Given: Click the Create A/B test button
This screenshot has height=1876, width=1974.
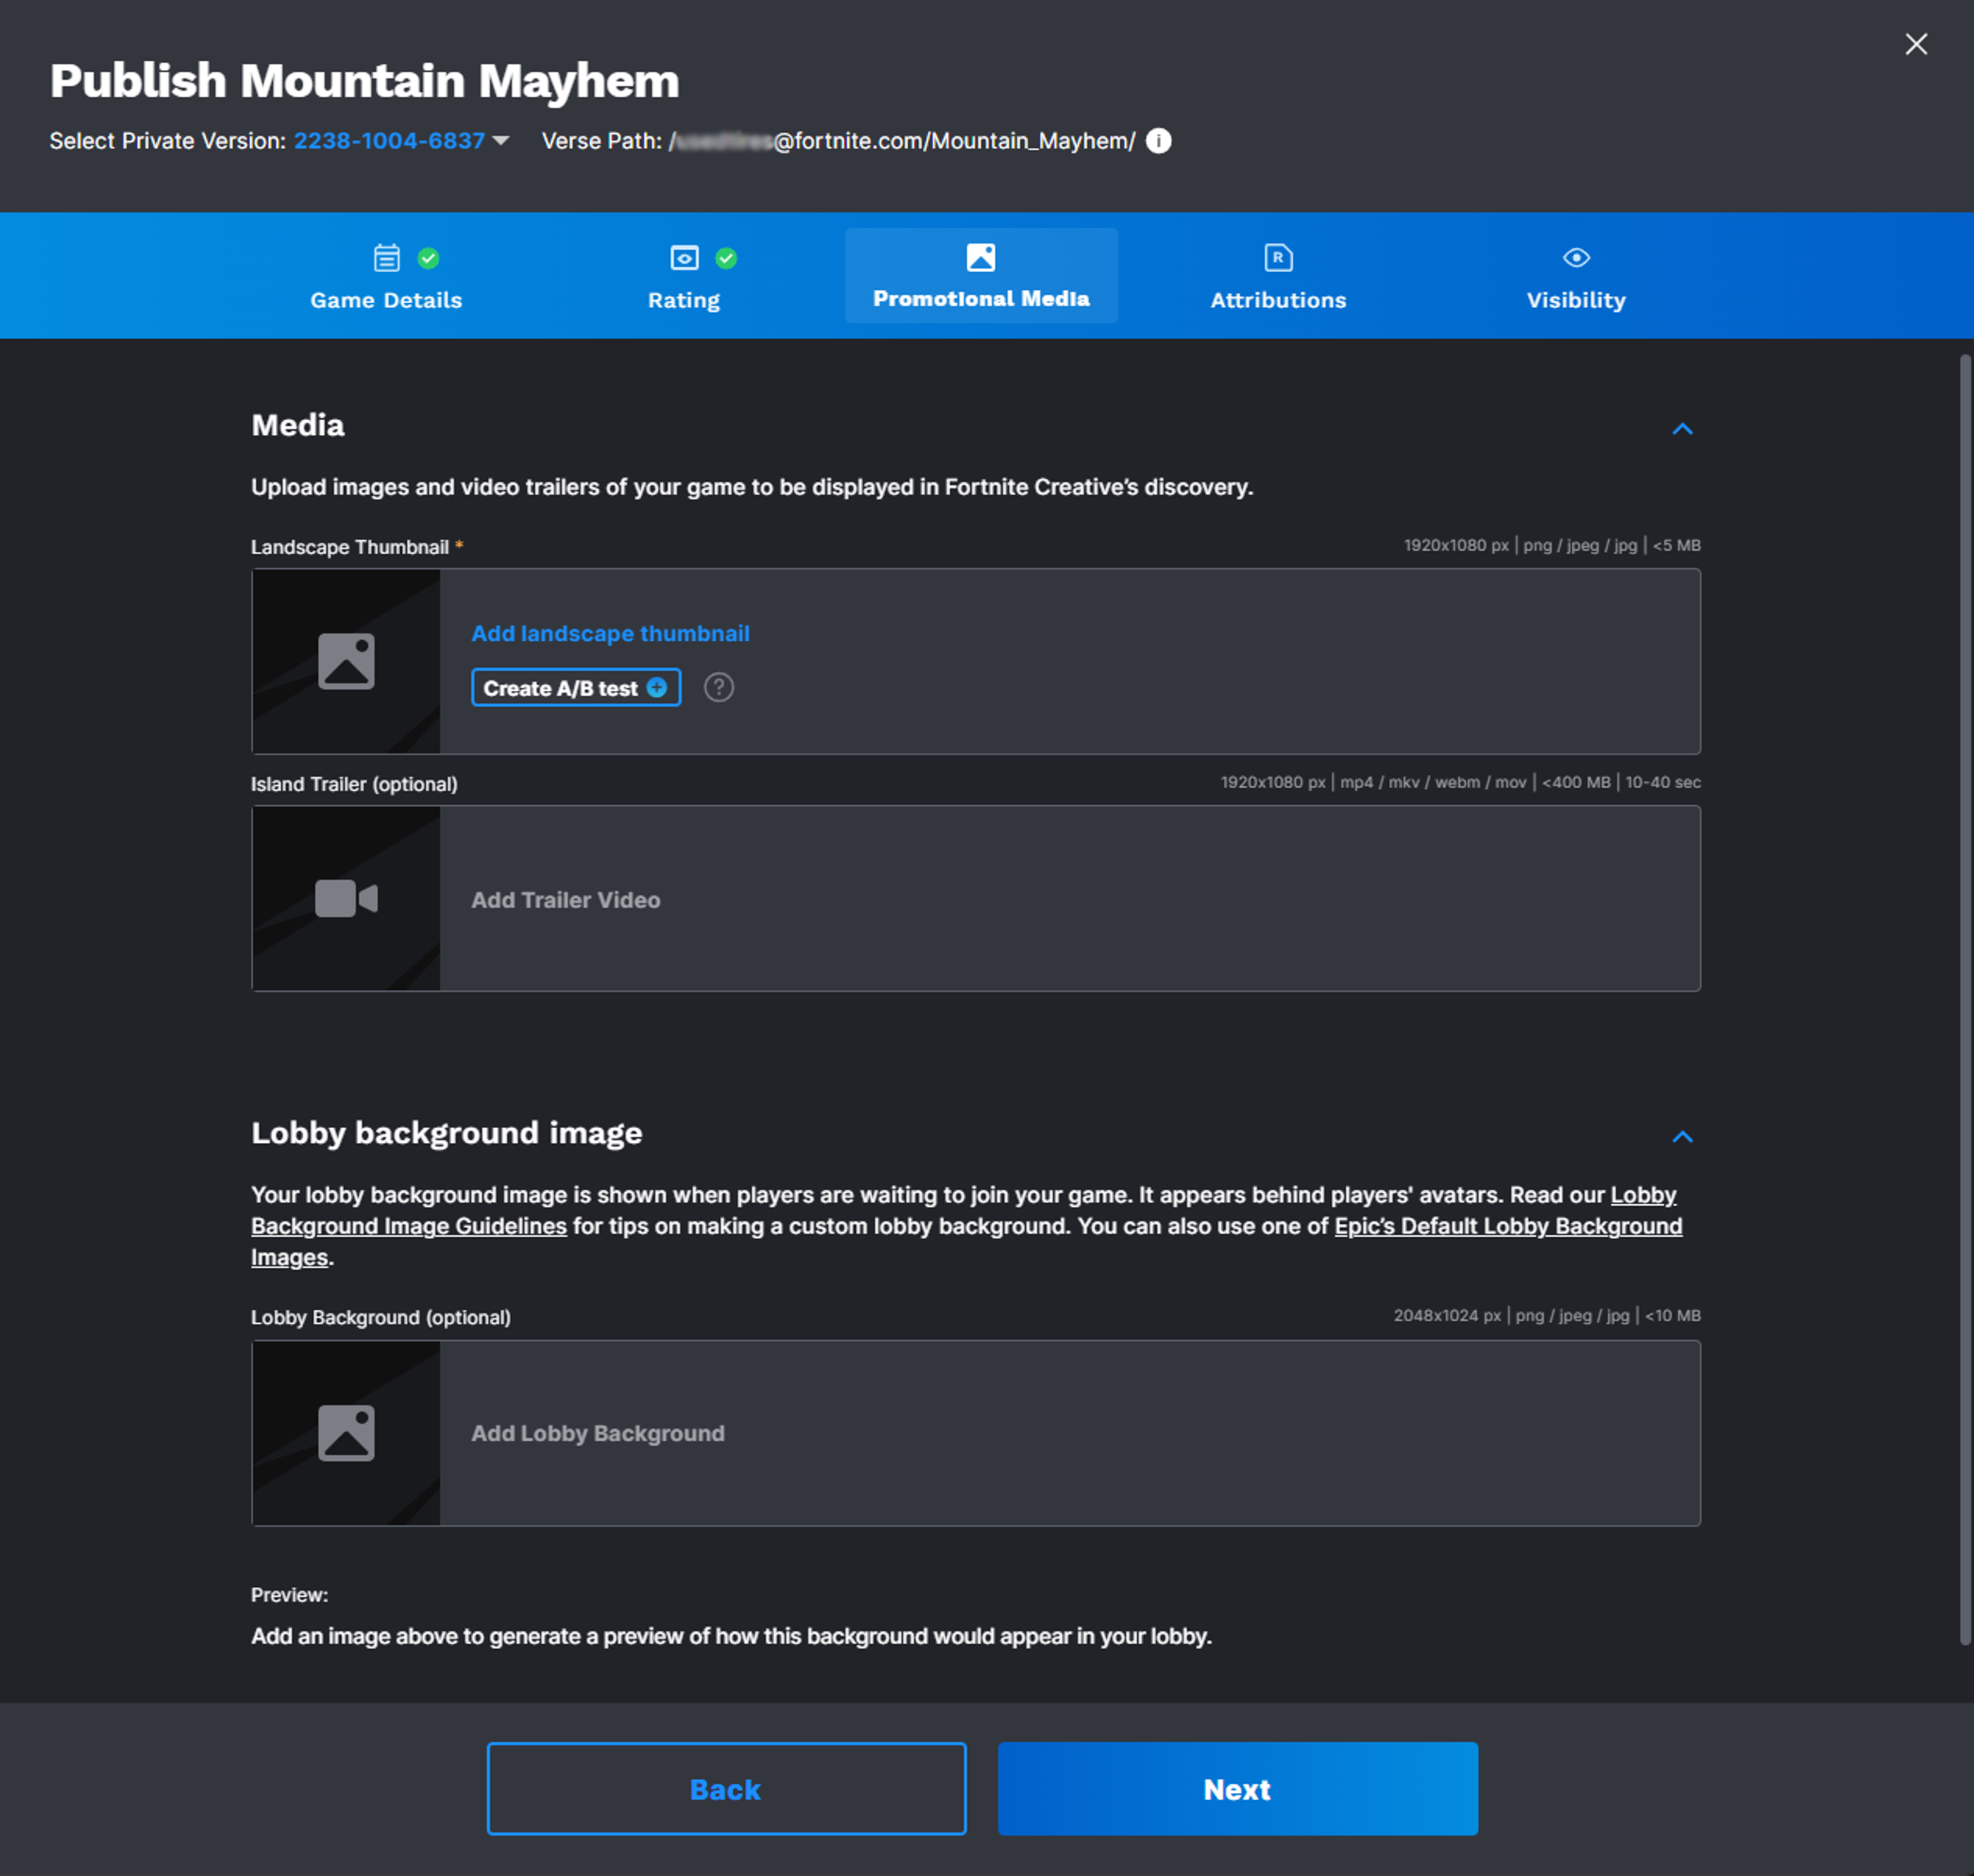Looking at the screenshot, I should pos(576,688).
